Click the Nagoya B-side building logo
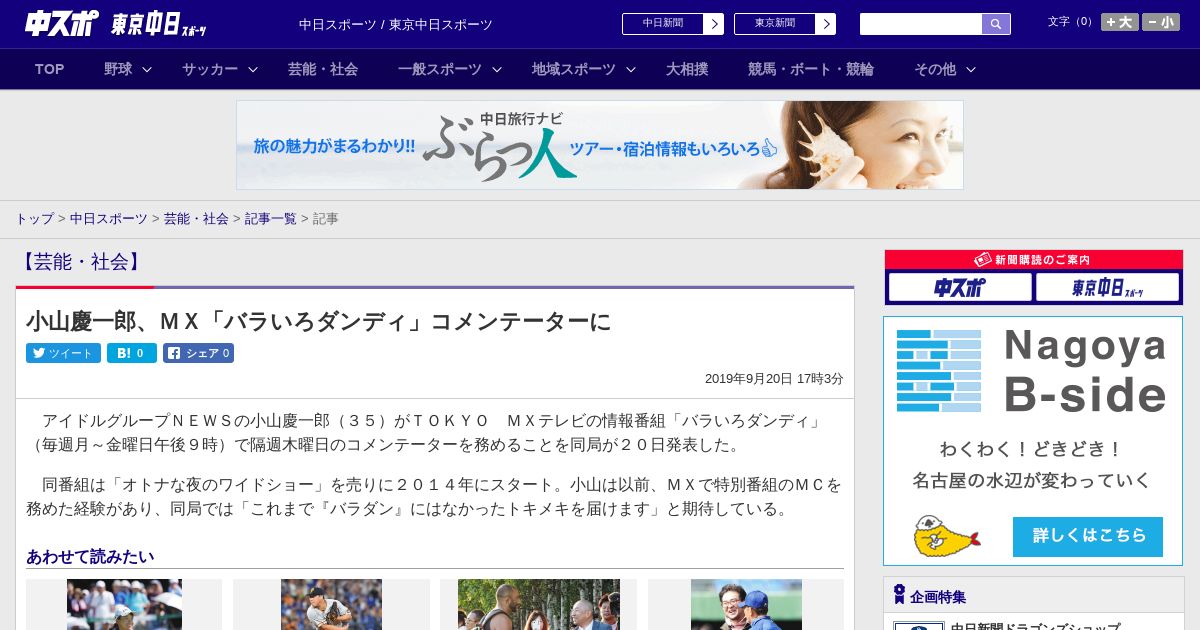Viewport: 1200px width, 630px height. 939,370
